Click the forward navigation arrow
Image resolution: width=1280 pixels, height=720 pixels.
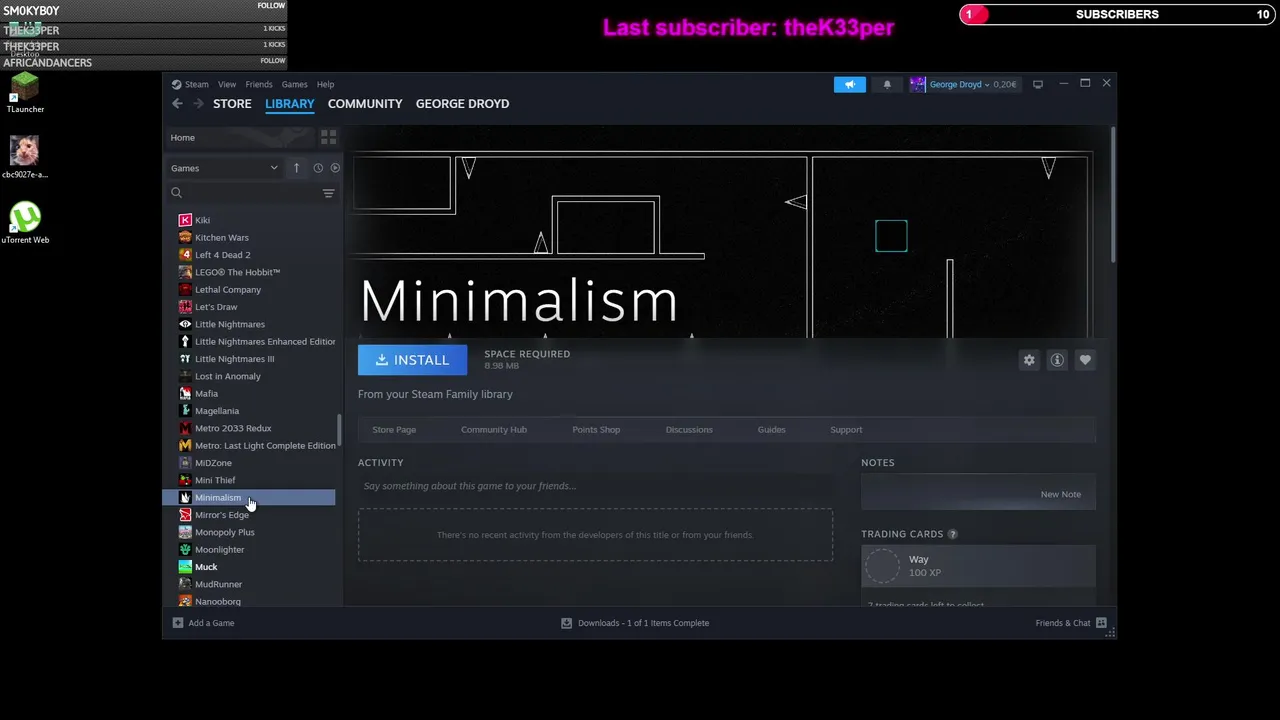[198, 103]
